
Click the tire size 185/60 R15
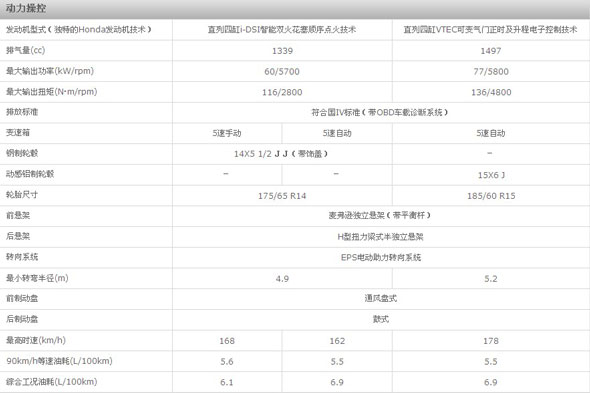click(x=491, y=196)
